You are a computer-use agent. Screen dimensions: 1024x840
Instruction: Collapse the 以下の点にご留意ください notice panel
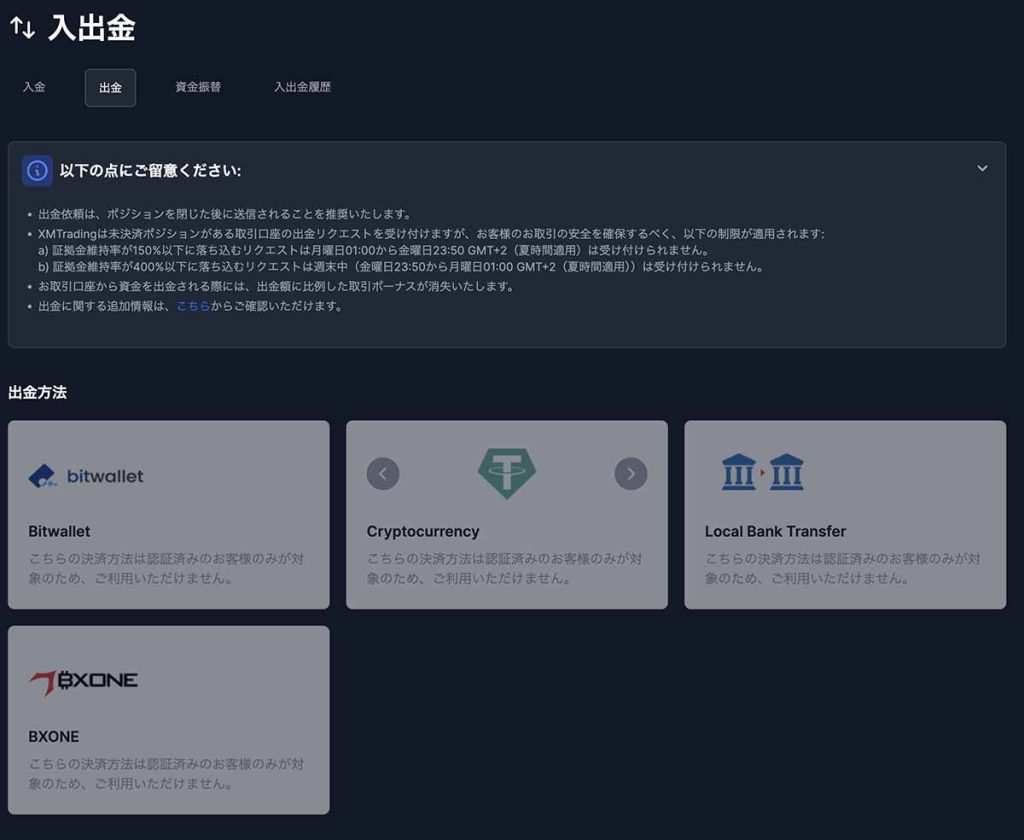tap(982, 169)
